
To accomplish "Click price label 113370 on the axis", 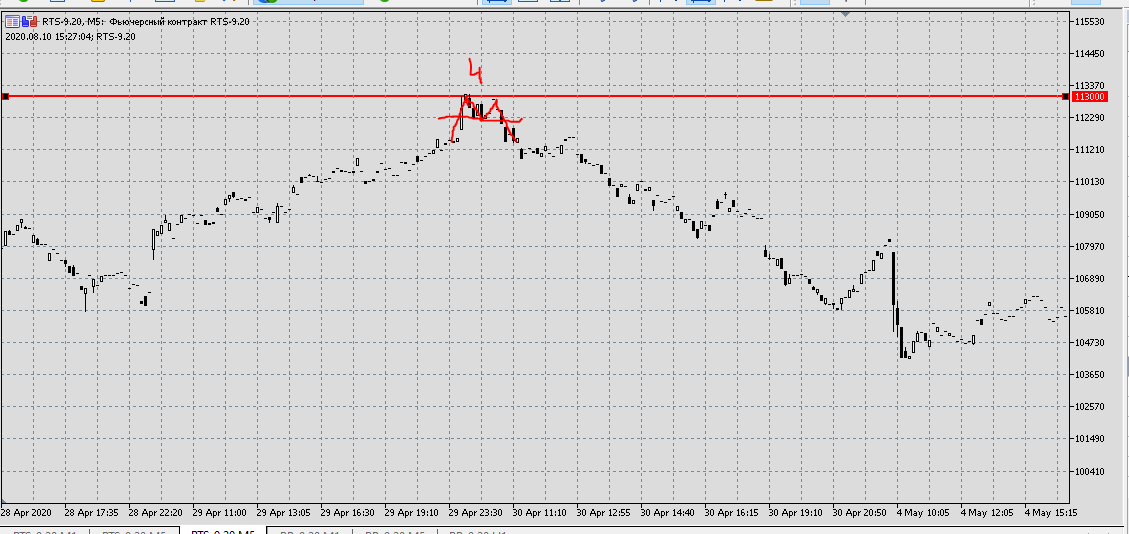I will click(1089, 86).
